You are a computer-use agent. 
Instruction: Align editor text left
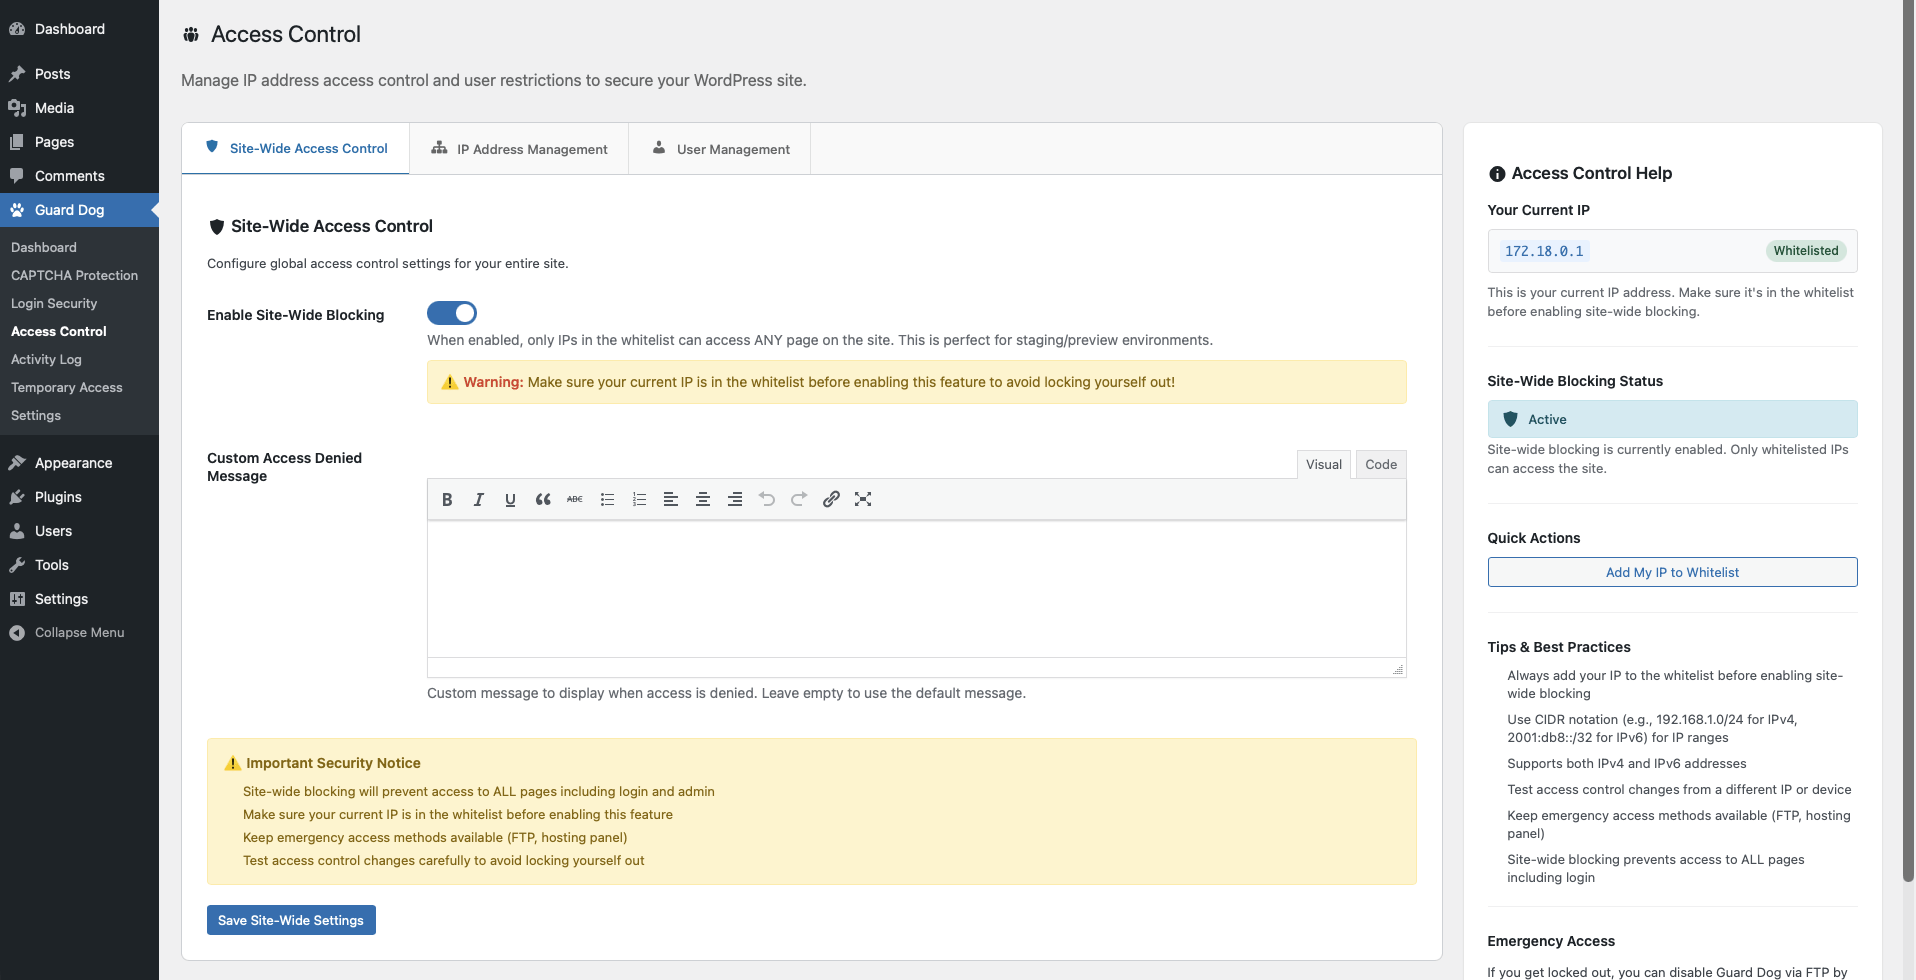671,499
